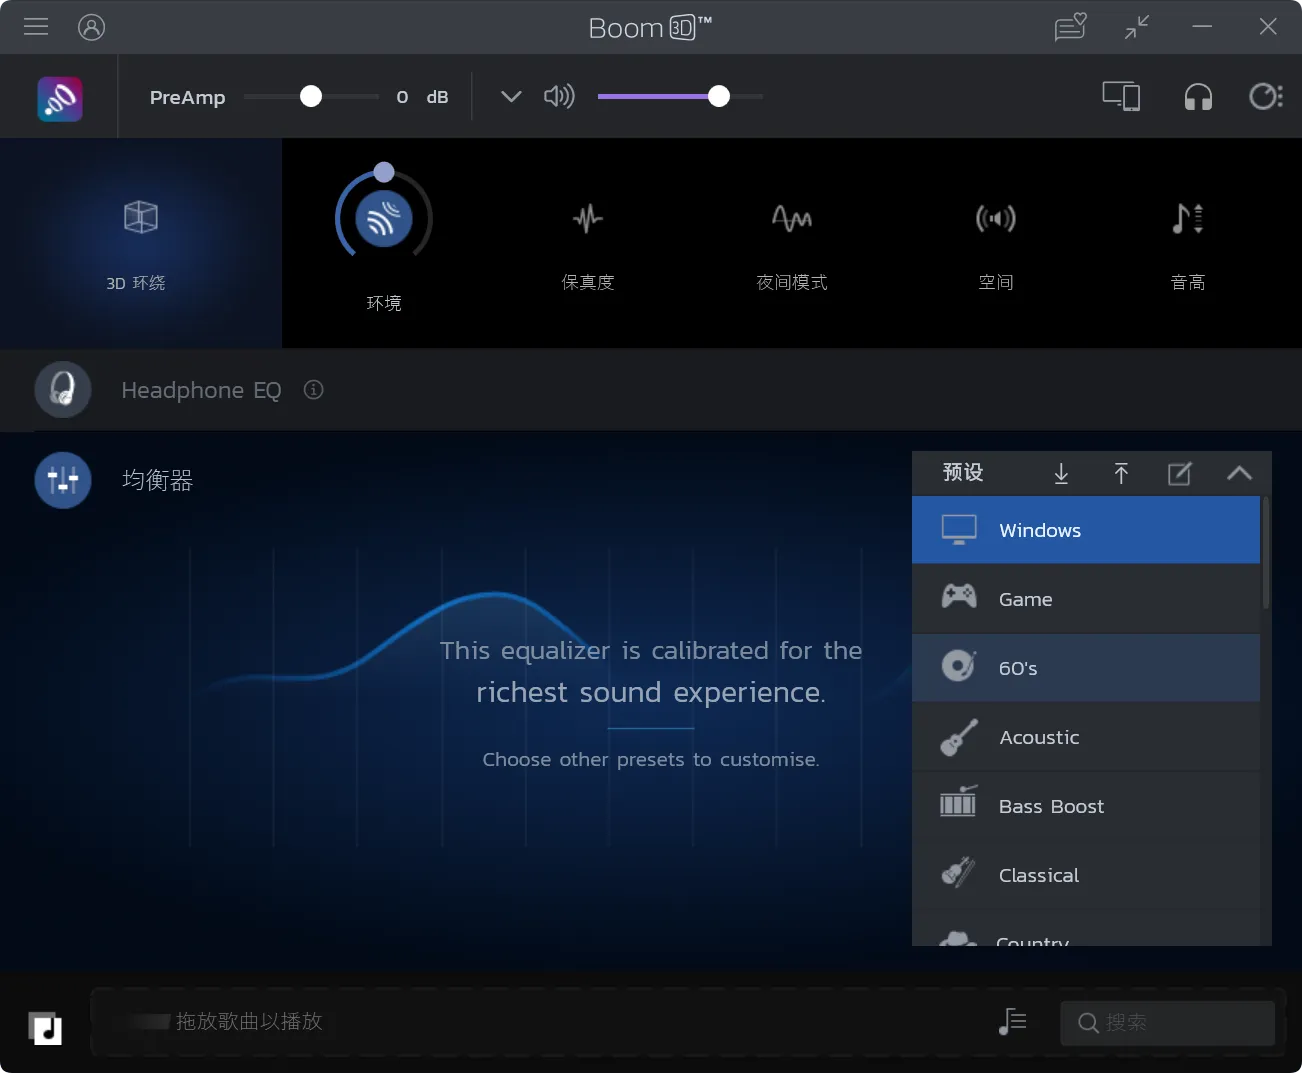The width and height of the screenshot is (1302, 1073).
Task: Export preset with upload arrow icon
Action: (1121, 473)
